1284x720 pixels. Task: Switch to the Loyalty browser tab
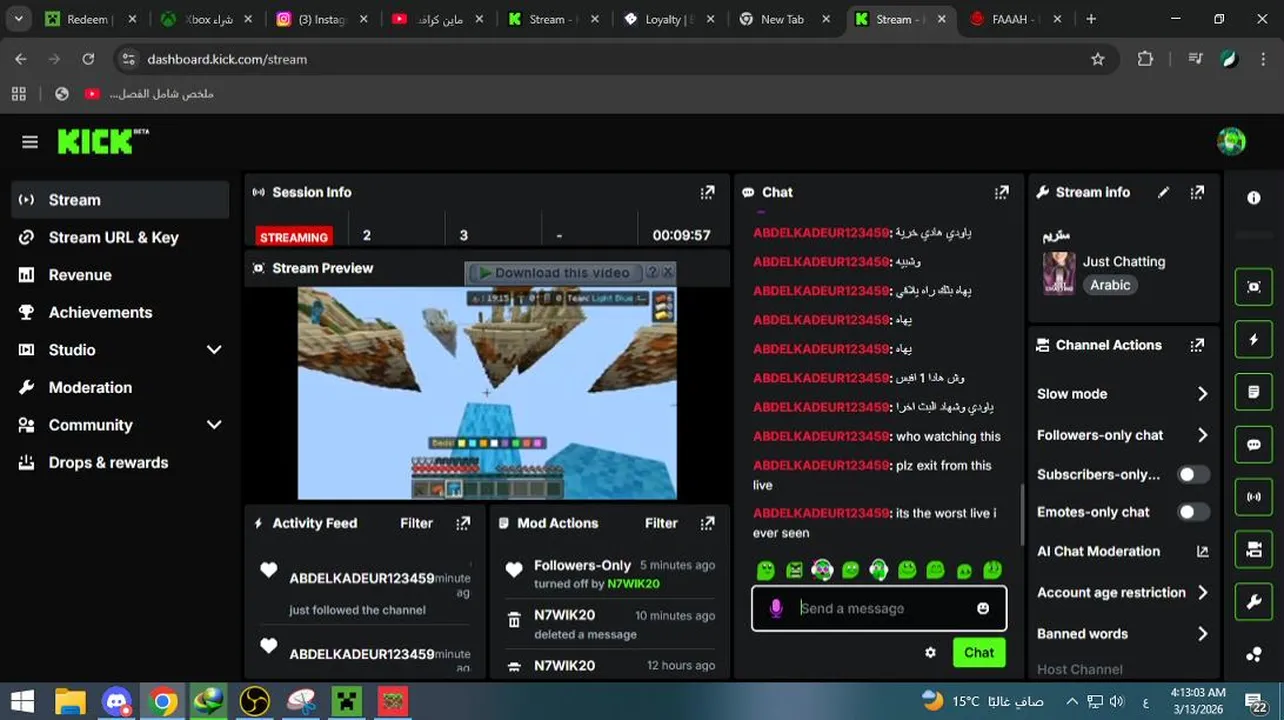pos(668,19)
